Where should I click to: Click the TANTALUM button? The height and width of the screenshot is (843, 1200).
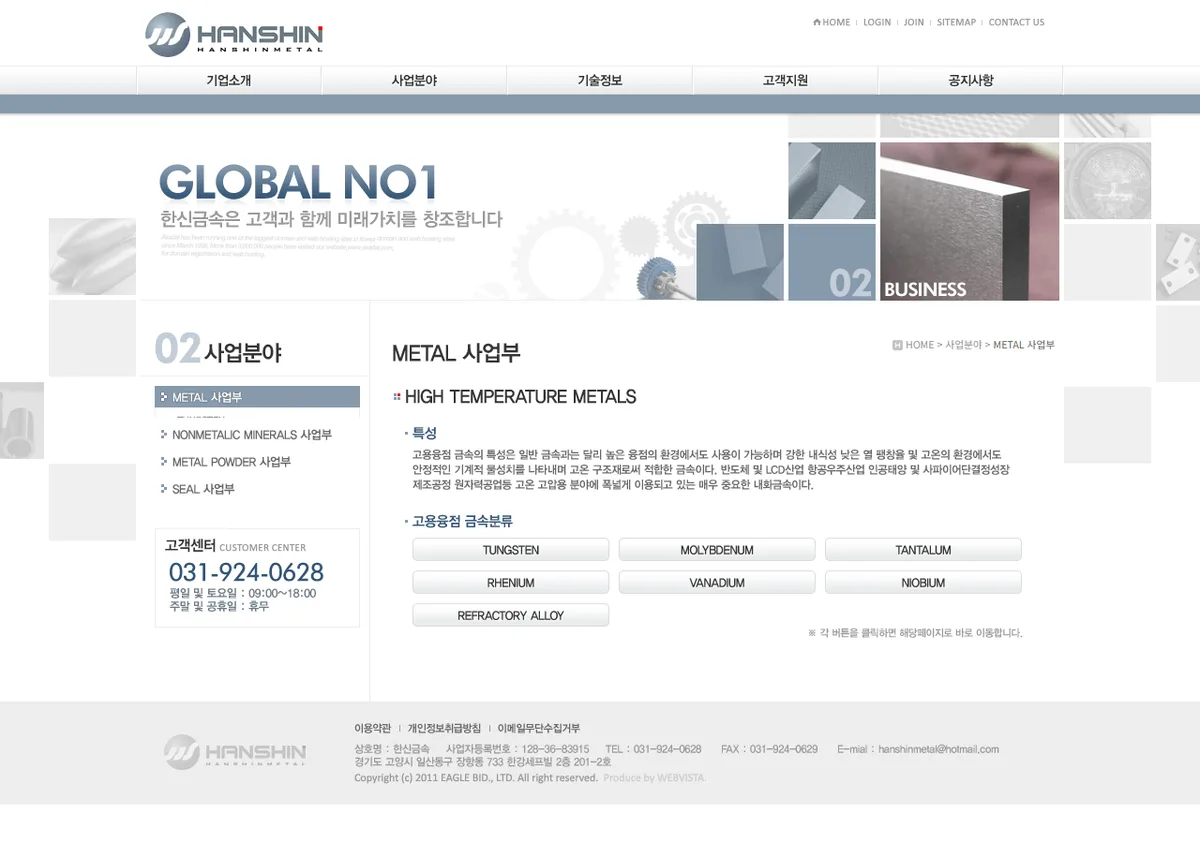point(923,550)
